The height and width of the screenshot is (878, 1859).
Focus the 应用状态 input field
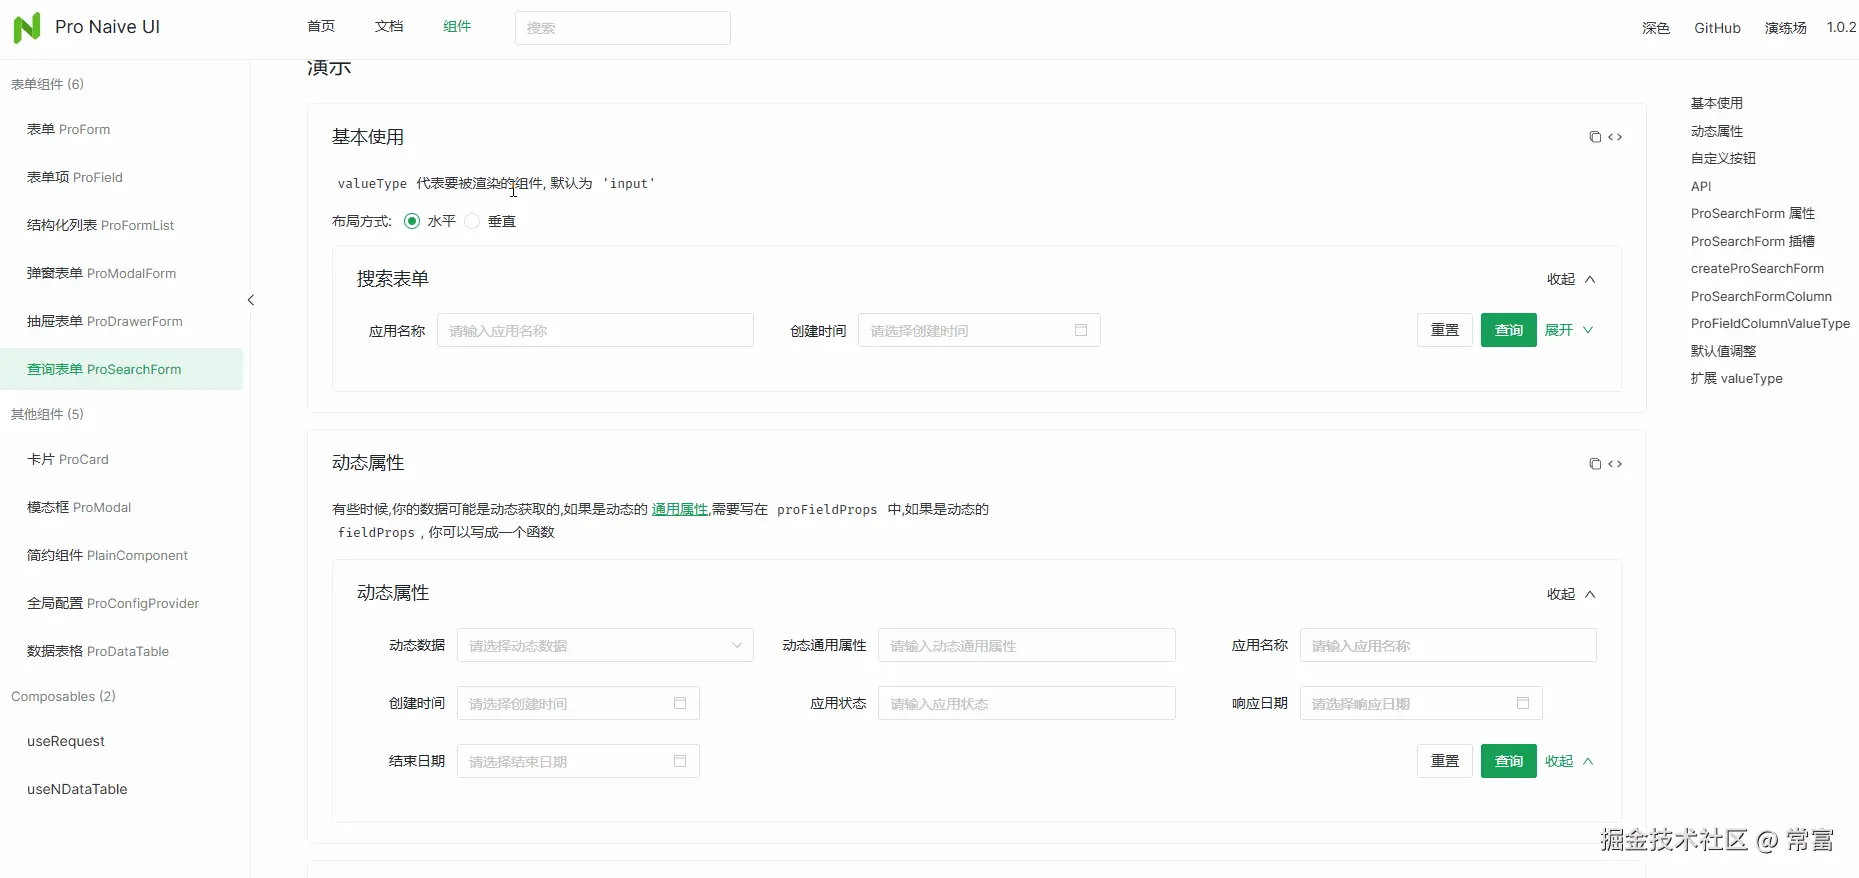pyautogui.click(x=1027, y=703)
